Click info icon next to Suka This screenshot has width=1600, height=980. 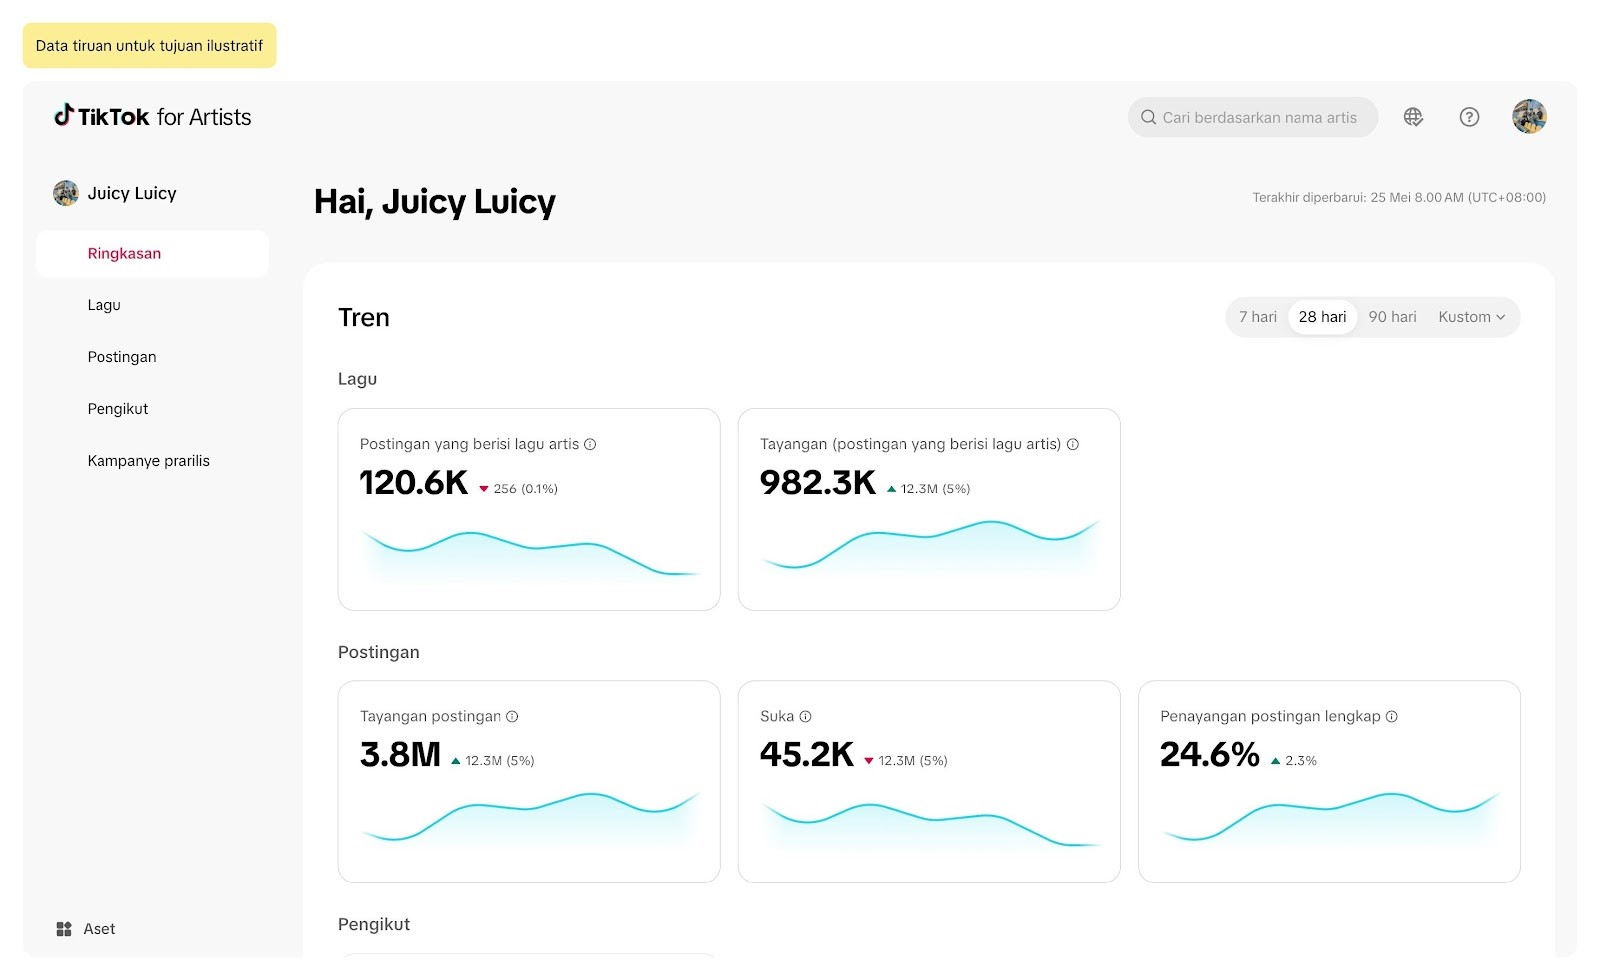[805, 717]
